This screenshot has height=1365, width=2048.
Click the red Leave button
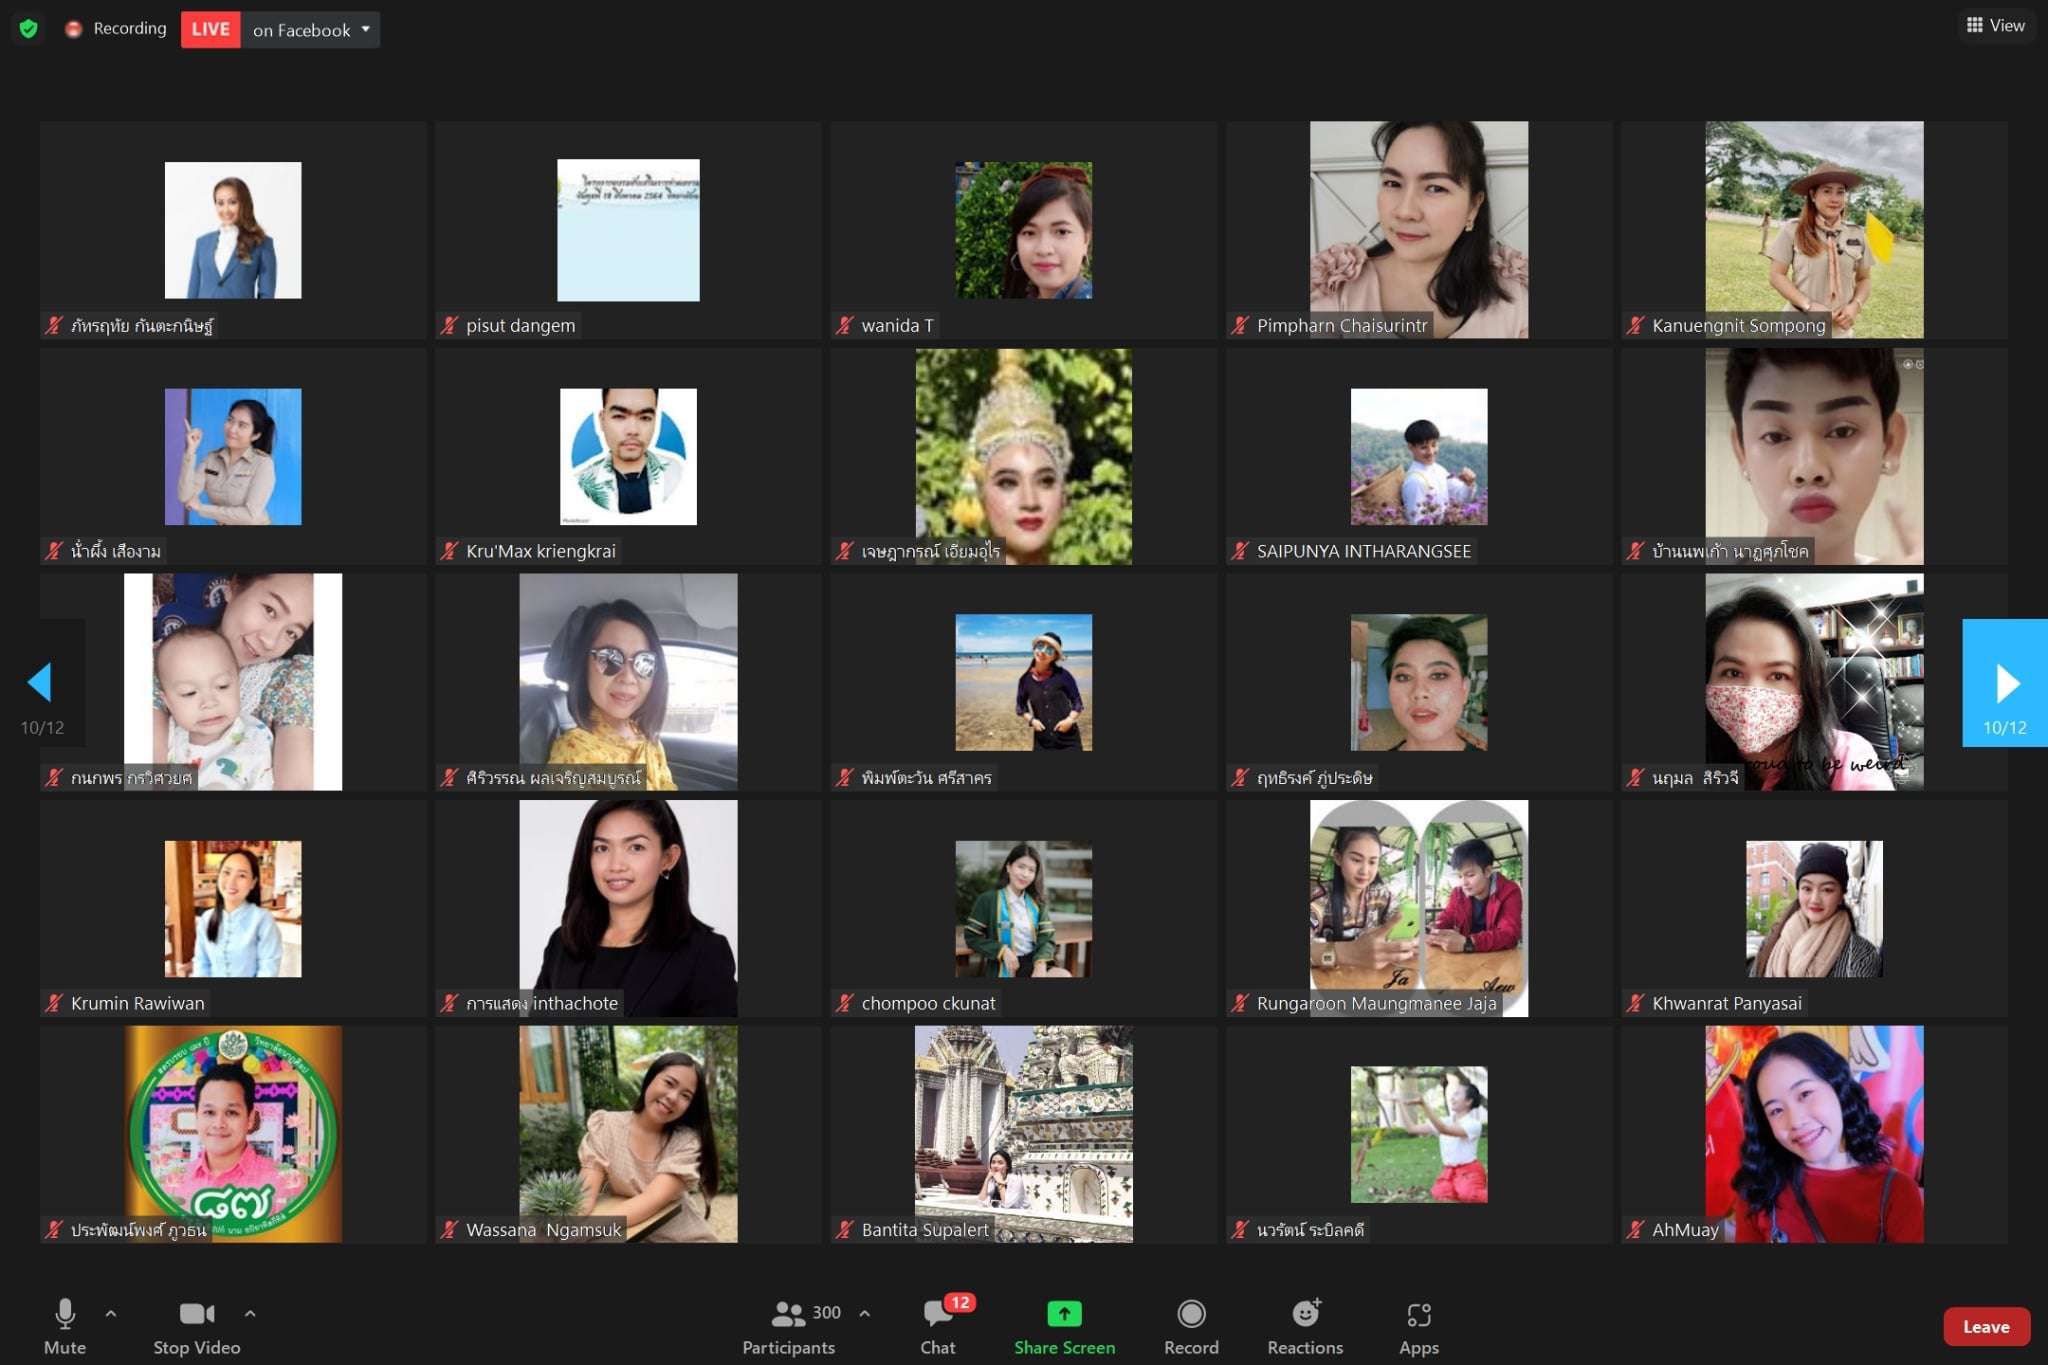tap(1985, 1326)
